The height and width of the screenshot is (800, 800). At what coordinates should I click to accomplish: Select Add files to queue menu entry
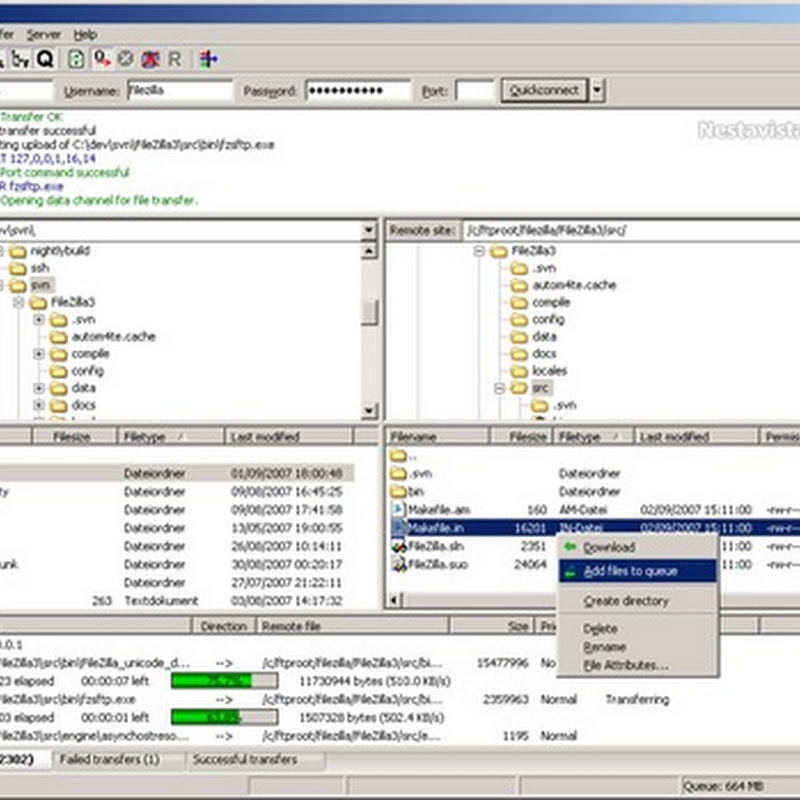click(630, 571)
